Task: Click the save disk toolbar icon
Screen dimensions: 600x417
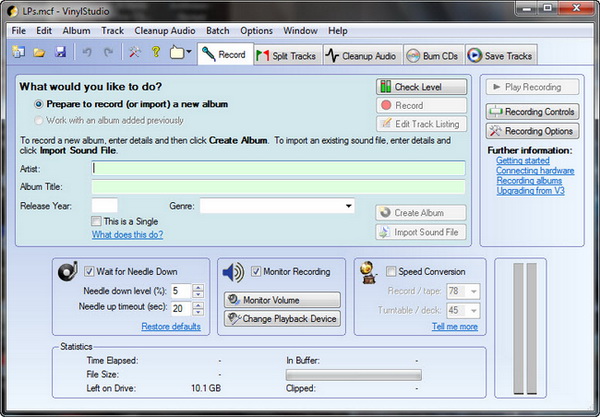Action: click(61, 52)
